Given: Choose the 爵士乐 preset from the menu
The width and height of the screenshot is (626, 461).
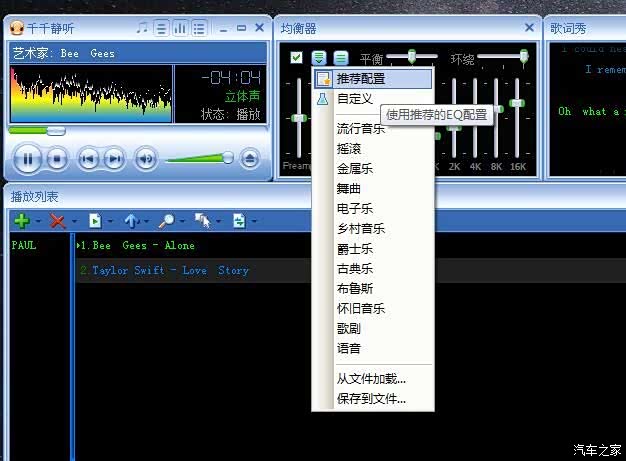Looking at the screenshot, I should [x=355, y=249].
